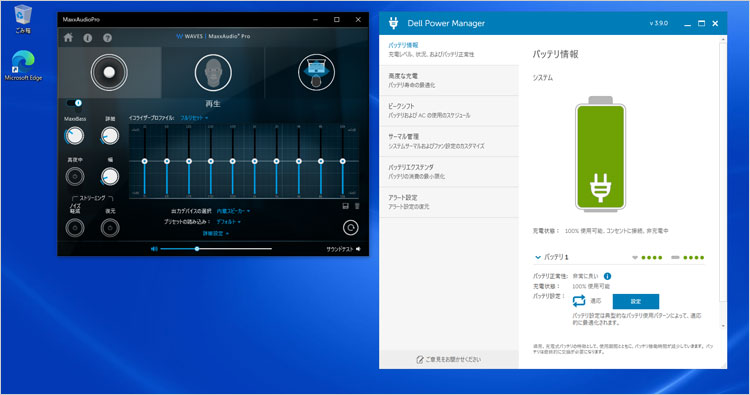The image size is (750, 395).
Task: Click the v3.9.0 version text
Action: pos(659,23)
